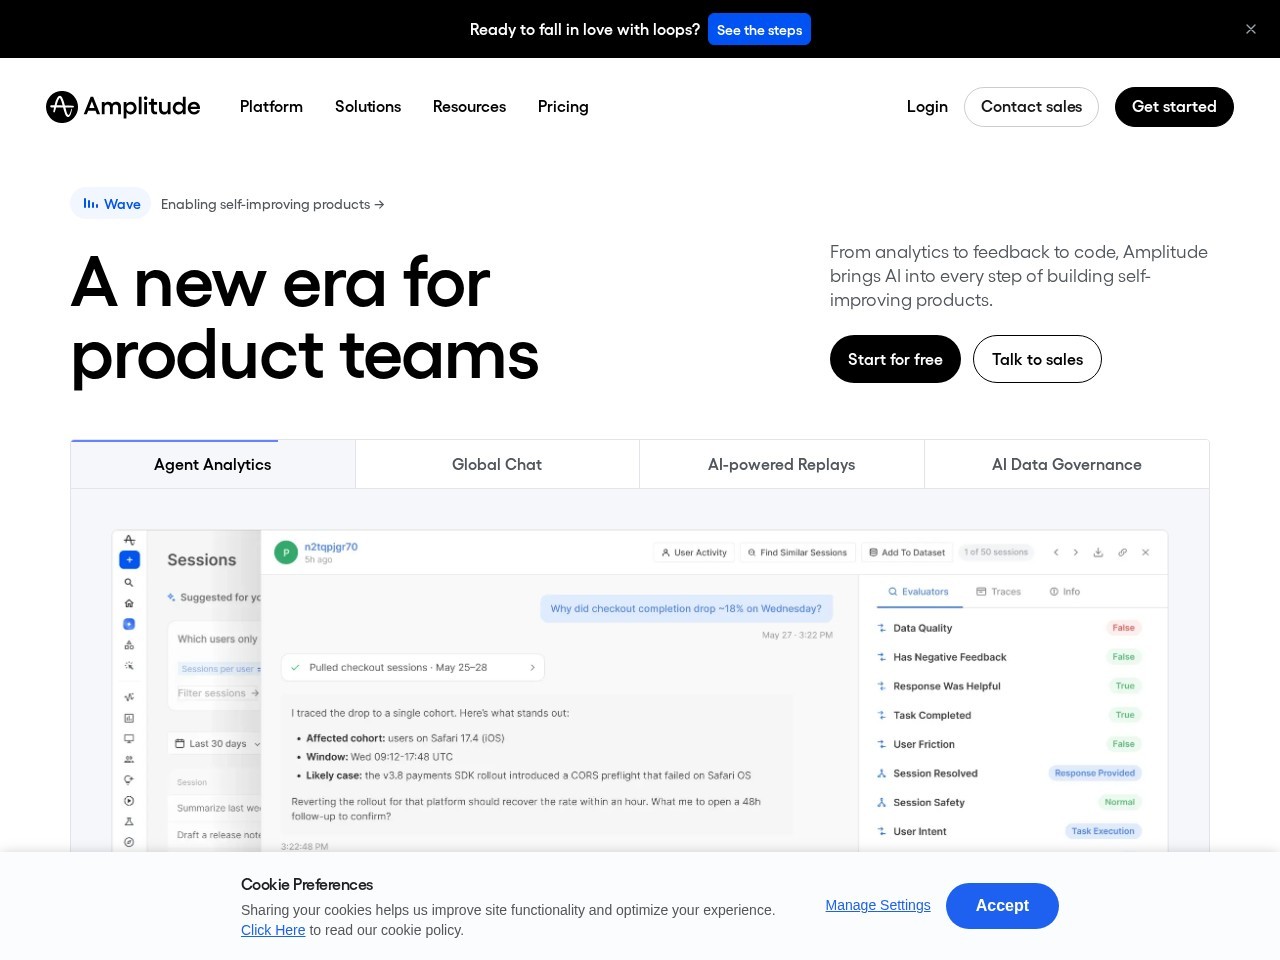
Task: Click the Add To Dataset button
Action: point(907,552)
